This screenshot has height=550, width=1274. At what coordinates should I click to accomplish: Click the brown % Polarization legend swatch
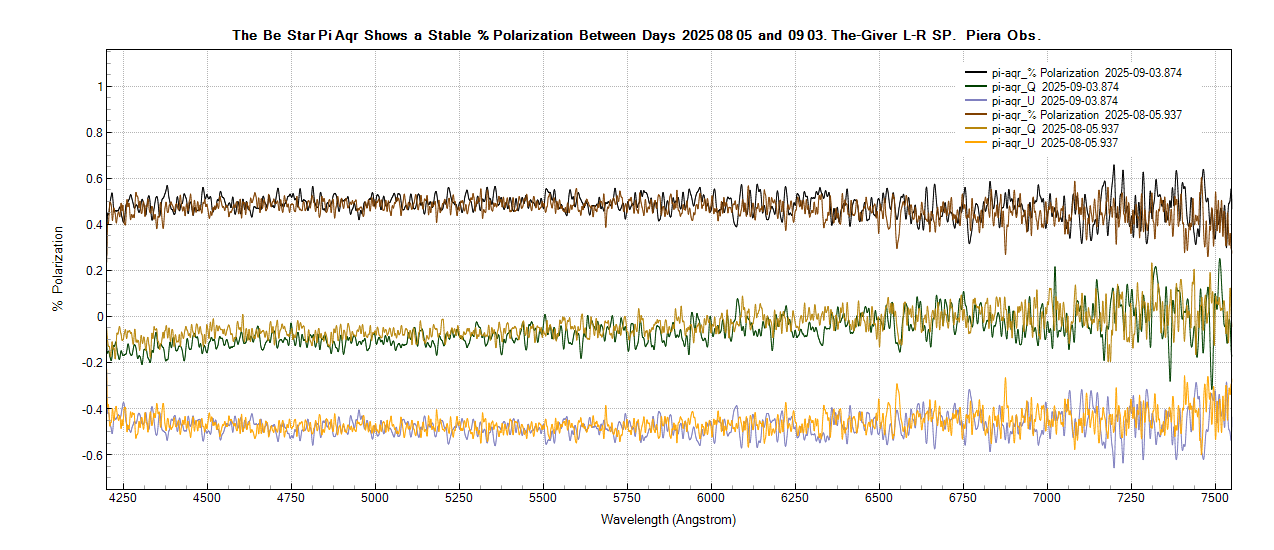click(x=976, y=115)
